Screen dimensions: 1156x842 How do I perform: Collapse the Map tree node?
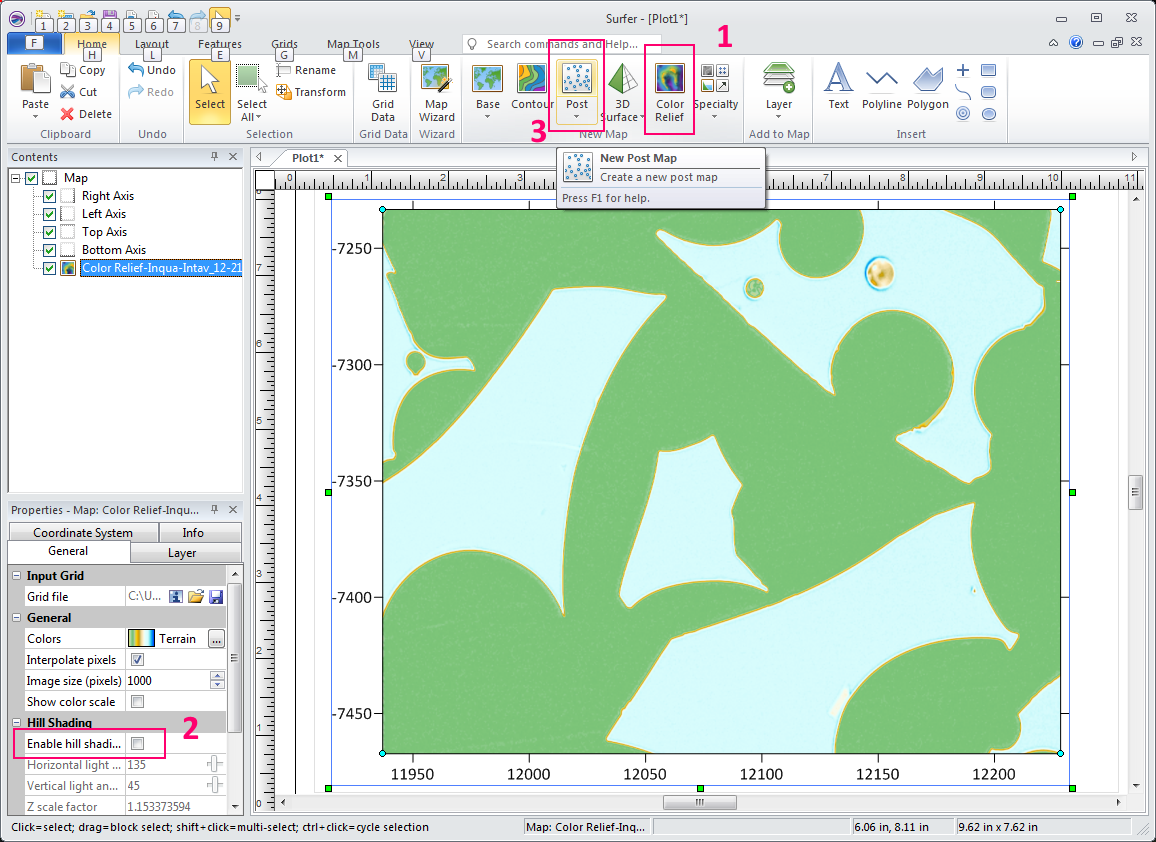pyautogui.click(x=15, y=178)
